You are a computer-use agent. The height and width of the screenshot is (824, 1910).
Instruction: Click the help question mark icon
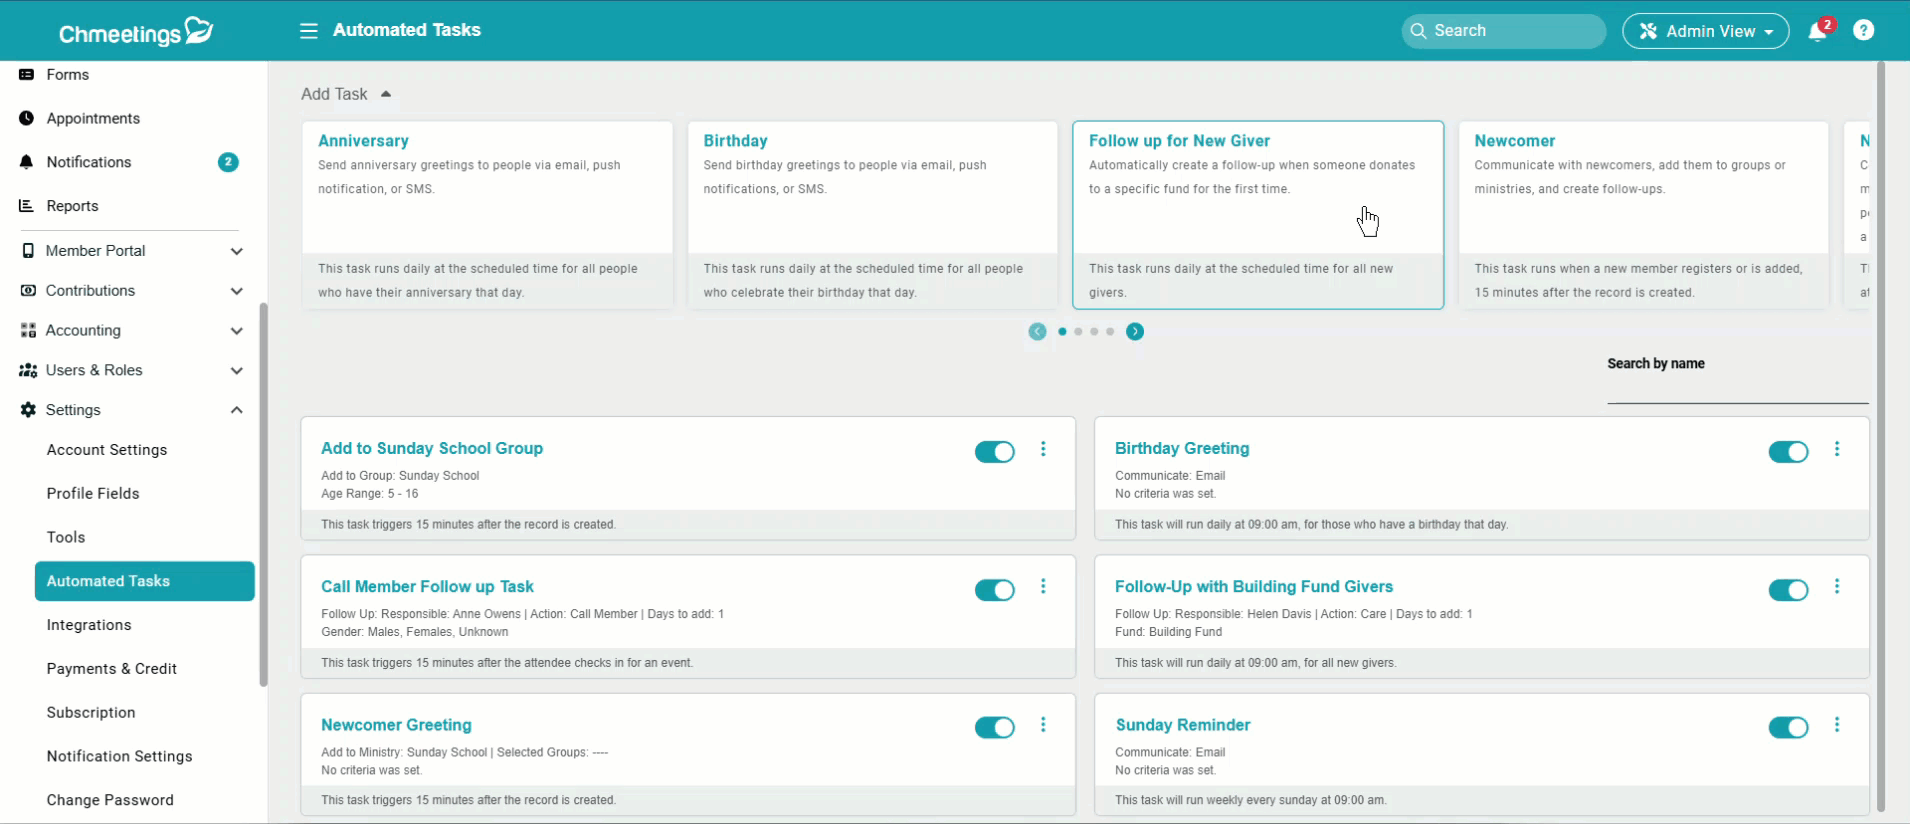(x=1863, y=30)
